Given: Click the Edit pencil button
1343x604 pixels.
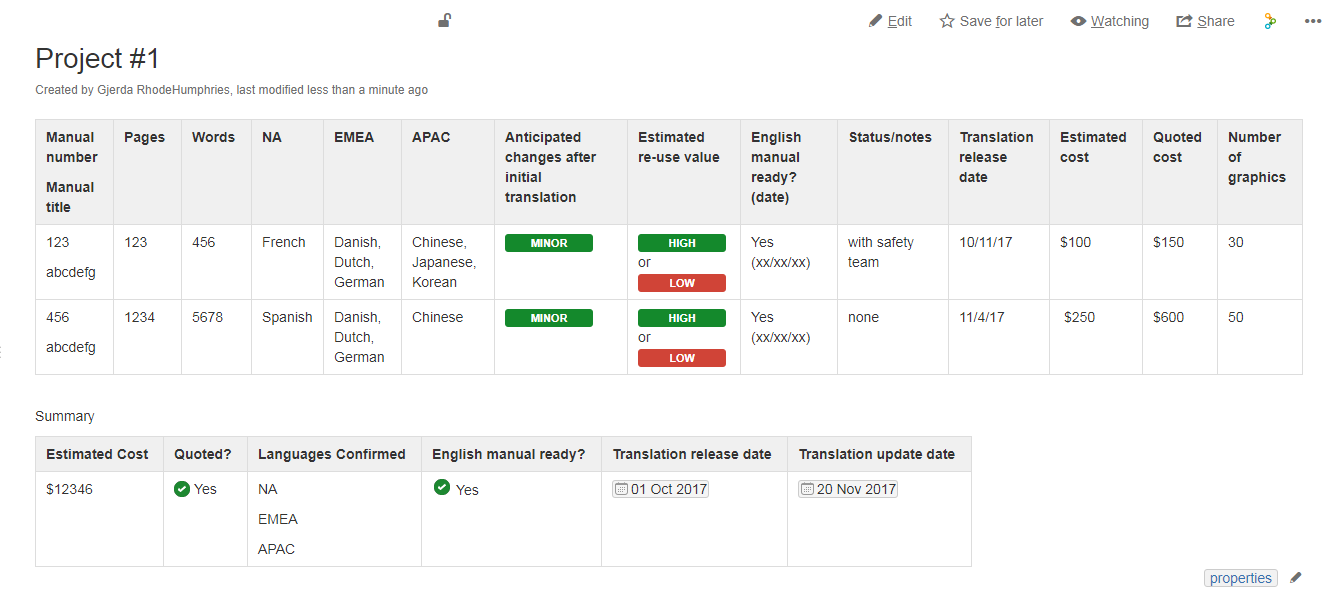Looking at the screenshot, I should tap(890, 21).
